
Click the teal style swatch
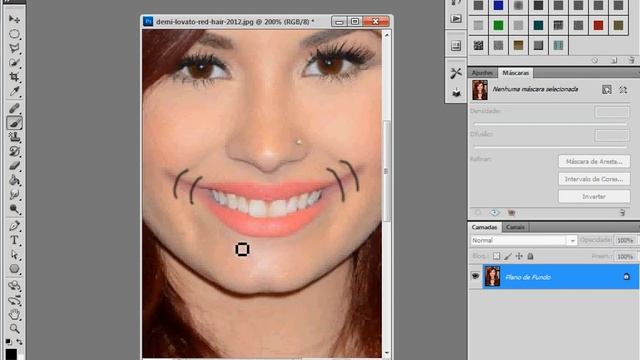[538, 26]
